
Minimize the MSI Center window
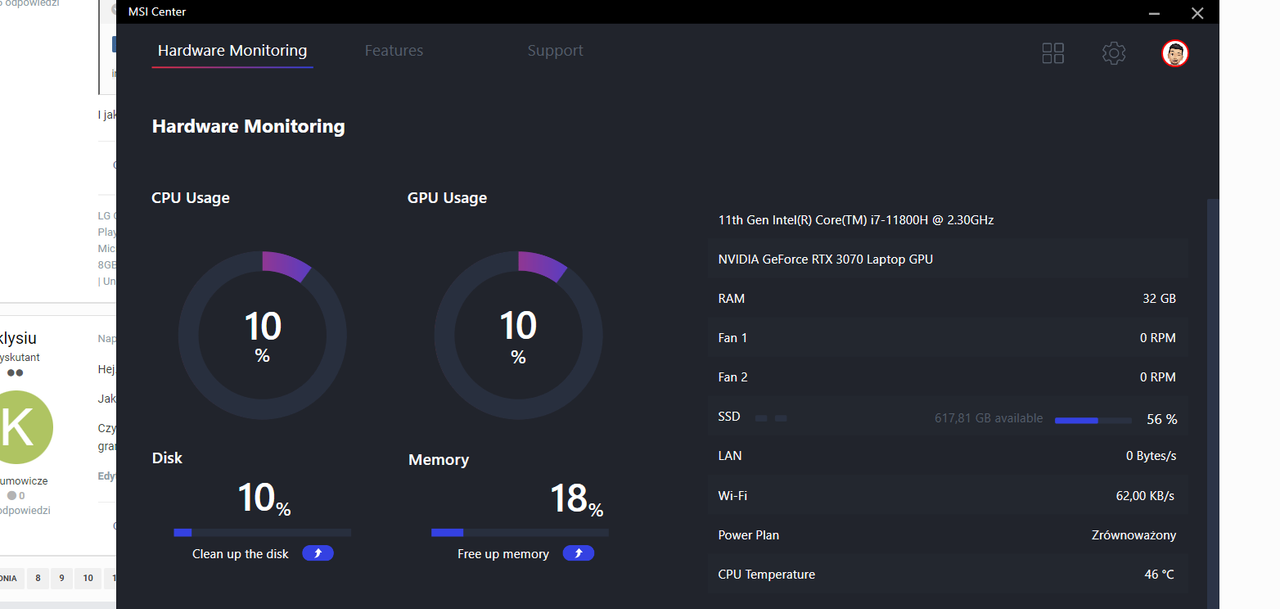click(1156, 13)
